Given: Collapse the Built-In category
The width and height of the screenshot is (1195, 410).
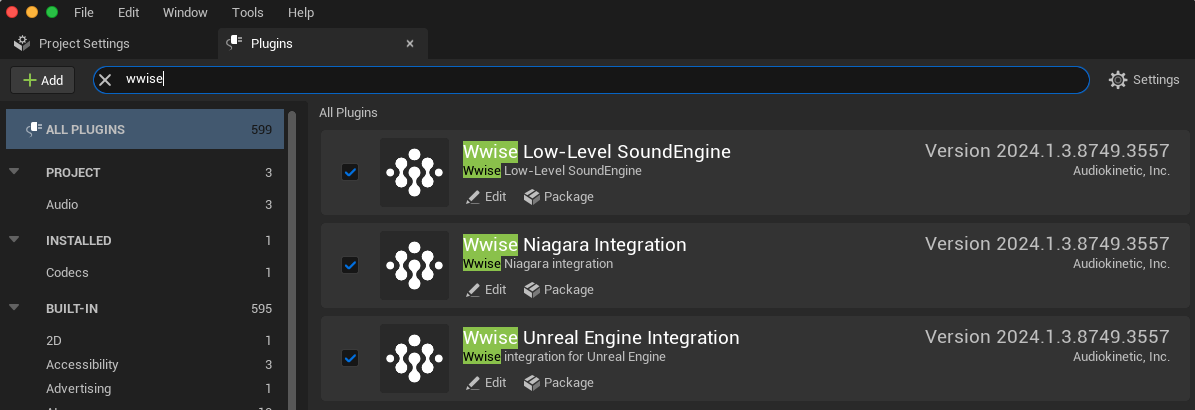Looking at the screenshot, I should pos(15,308).
